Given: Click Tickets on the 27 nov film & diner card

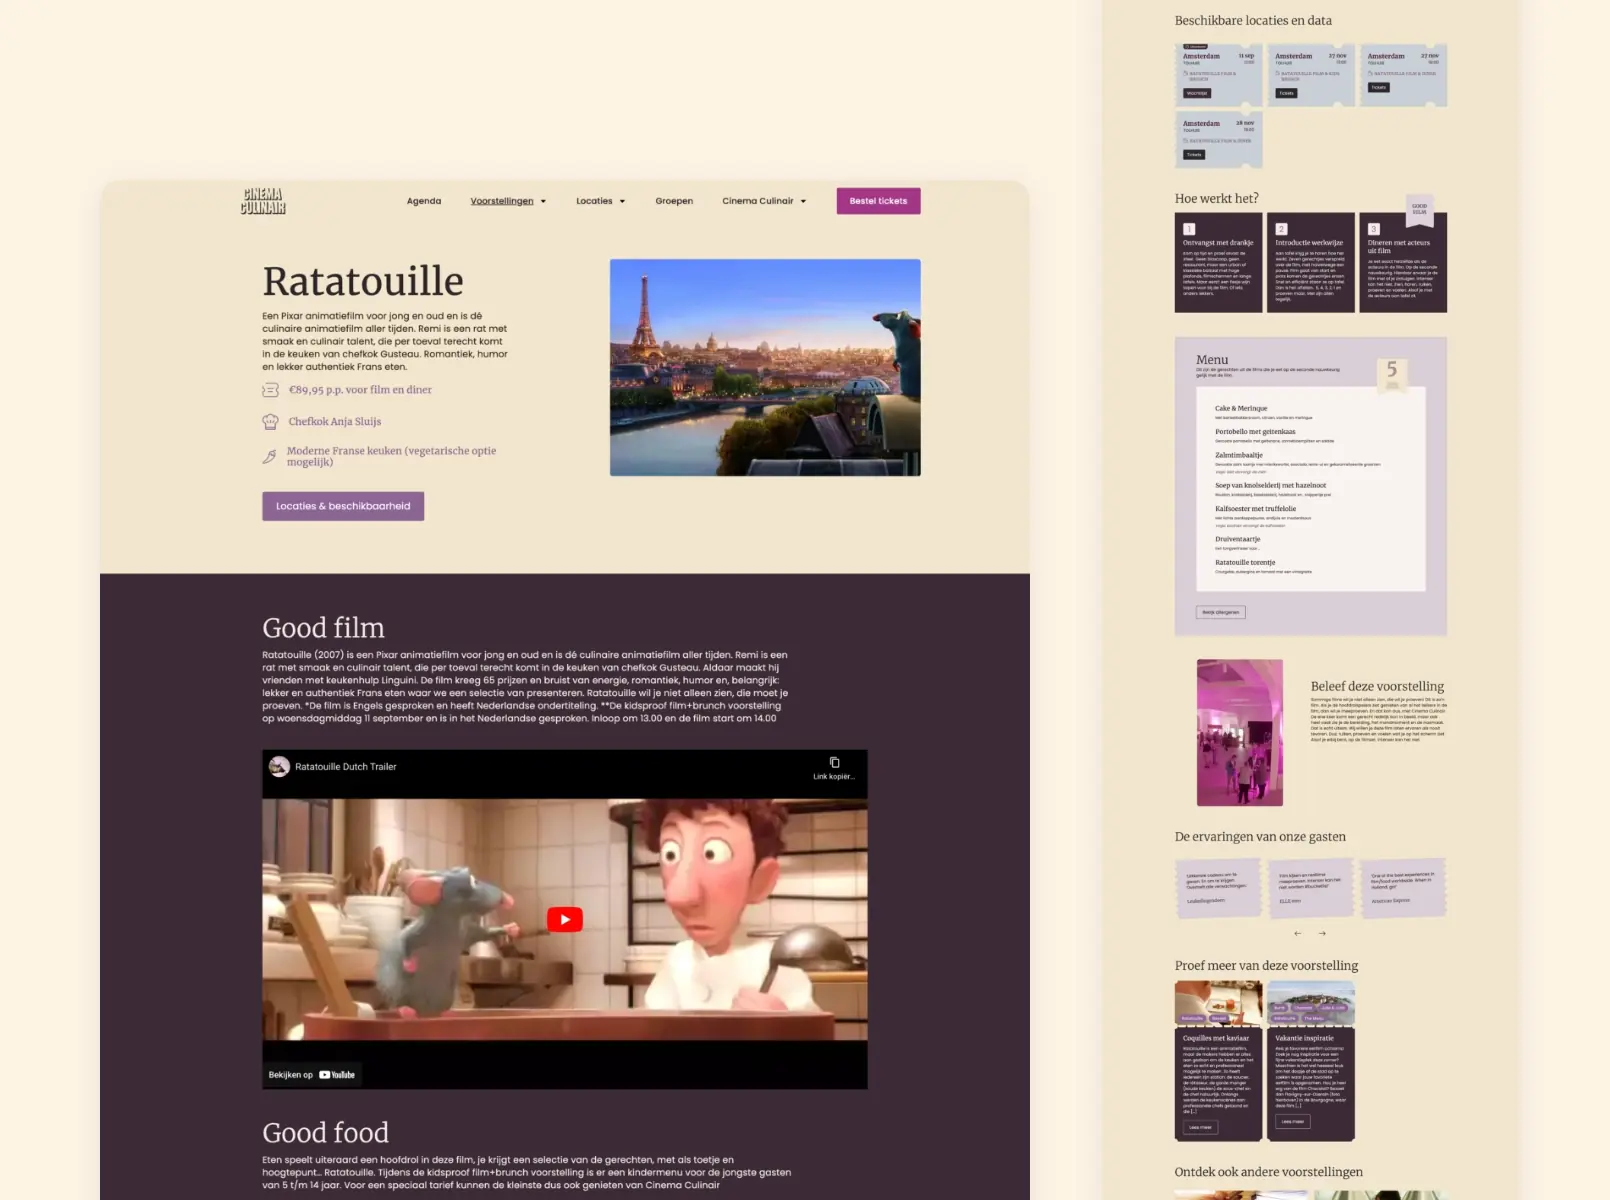Looking at the screenshot, I should coord(1379,87).
